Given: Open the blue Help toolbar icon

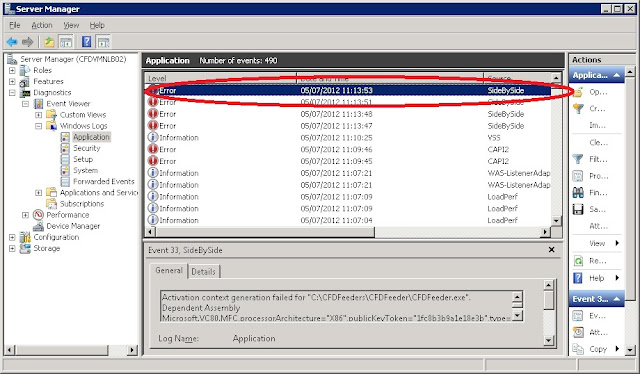Looking at the screenshot, I should coord(87,42).
